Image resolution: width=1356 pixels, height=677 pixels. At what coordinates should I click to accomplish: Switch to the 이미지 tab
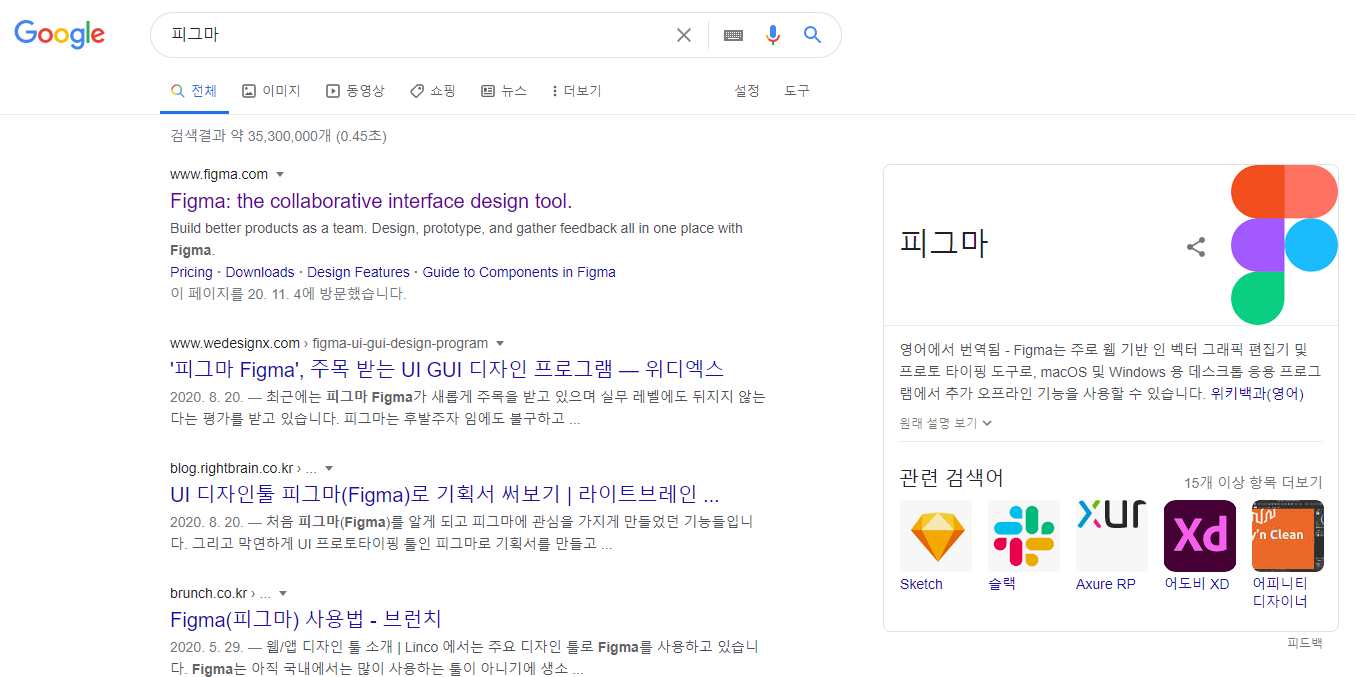click(271, 91)
